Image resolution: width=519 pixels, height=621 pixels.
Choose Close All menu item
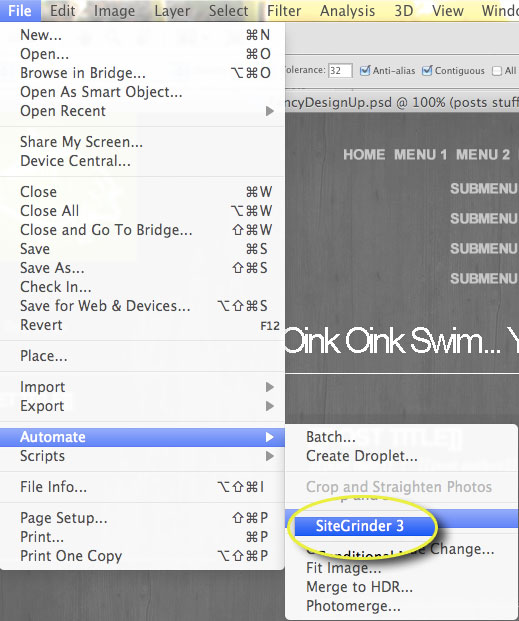142,211
